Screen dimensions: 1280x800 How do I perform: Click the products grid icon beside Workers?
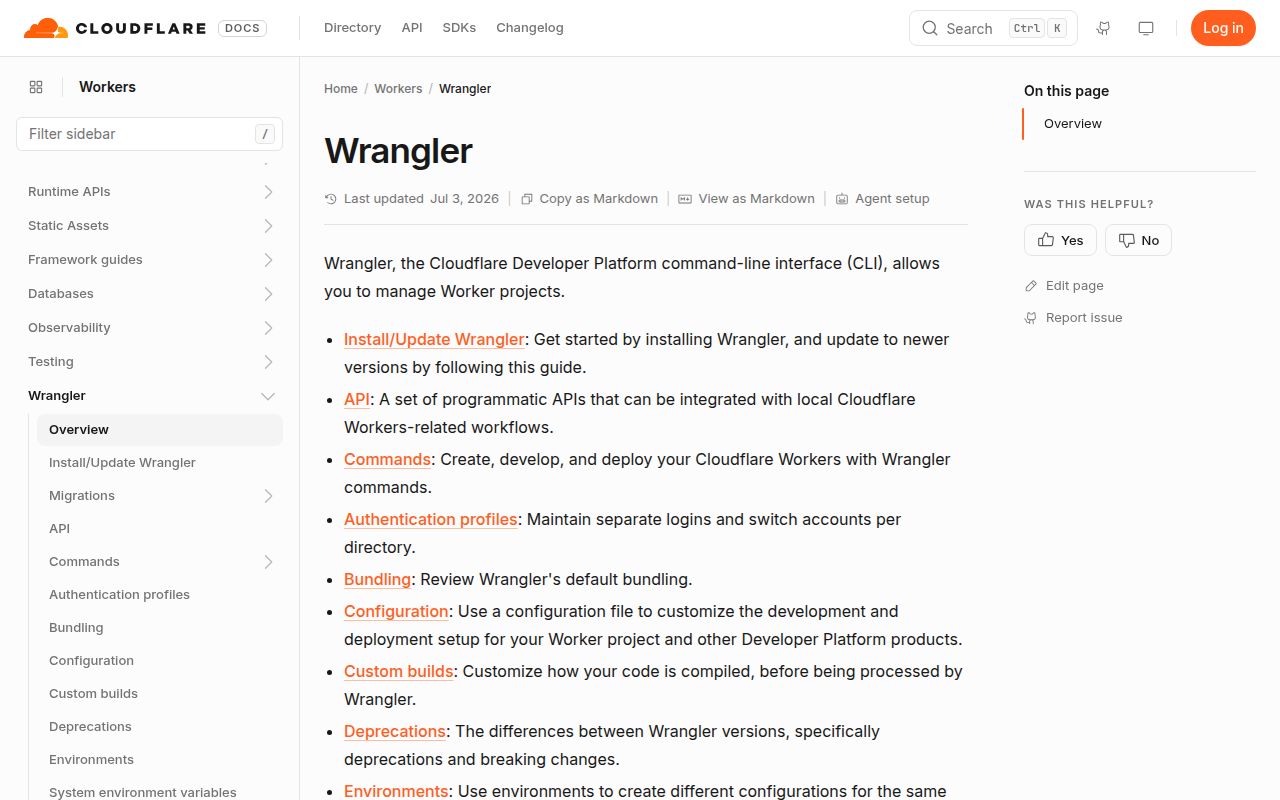[36, 87]
